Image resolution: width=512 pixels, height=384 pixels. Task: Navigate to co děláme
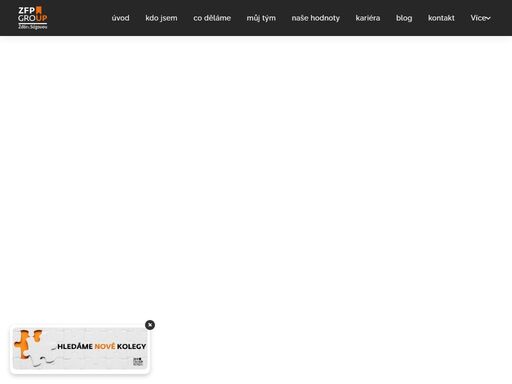212,18
